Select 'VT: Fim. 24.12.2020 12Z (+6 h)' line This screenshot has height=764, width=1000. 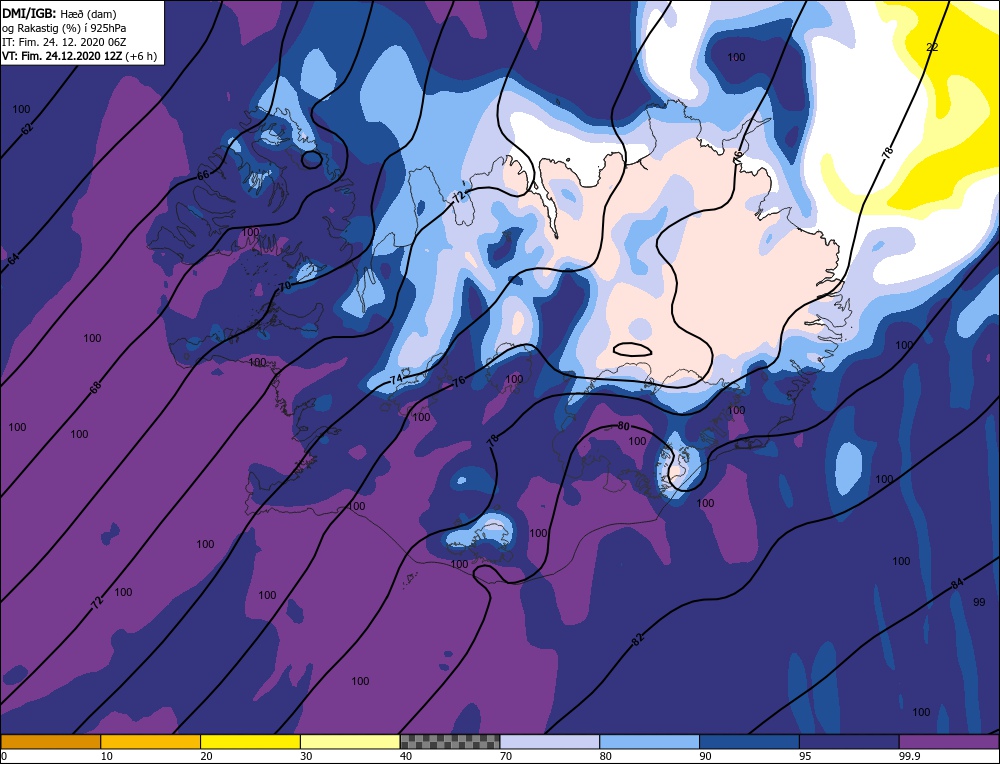click(x=79, y=55)
